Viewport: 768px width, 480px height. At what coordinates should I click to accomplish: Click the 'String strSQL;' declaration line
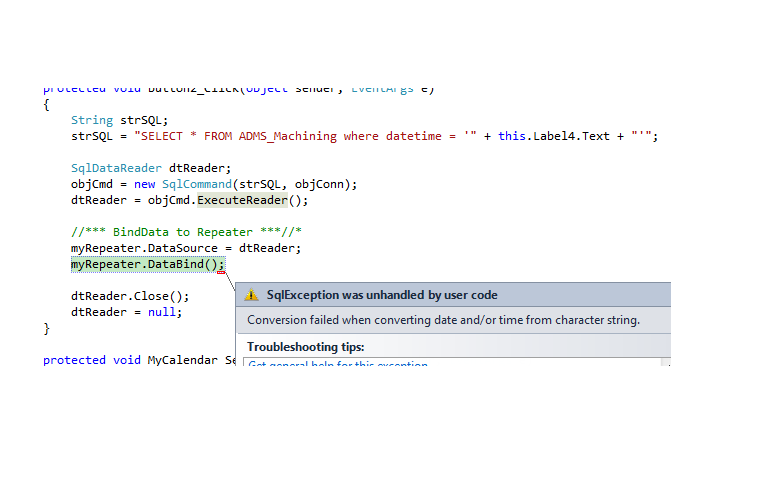pyautogui.click(x=120, y=120)
